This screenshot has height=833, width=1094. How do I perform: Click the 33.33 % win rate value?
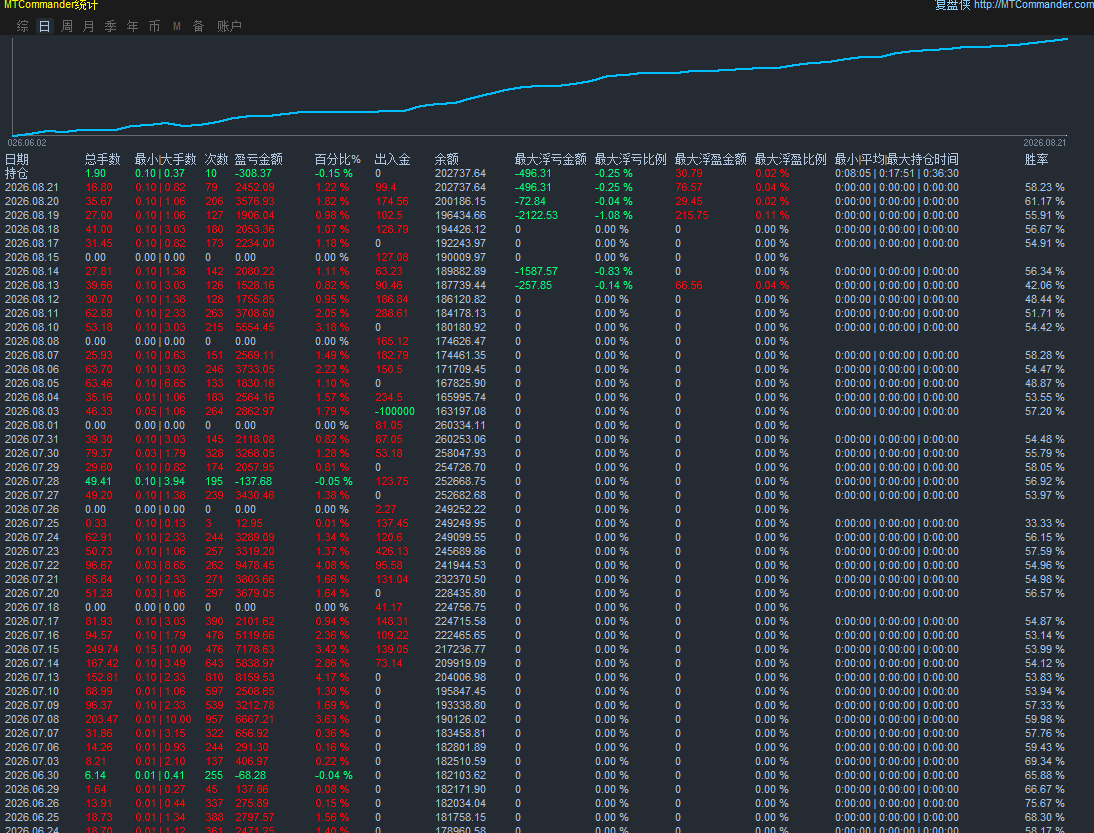pos(1044,523)
